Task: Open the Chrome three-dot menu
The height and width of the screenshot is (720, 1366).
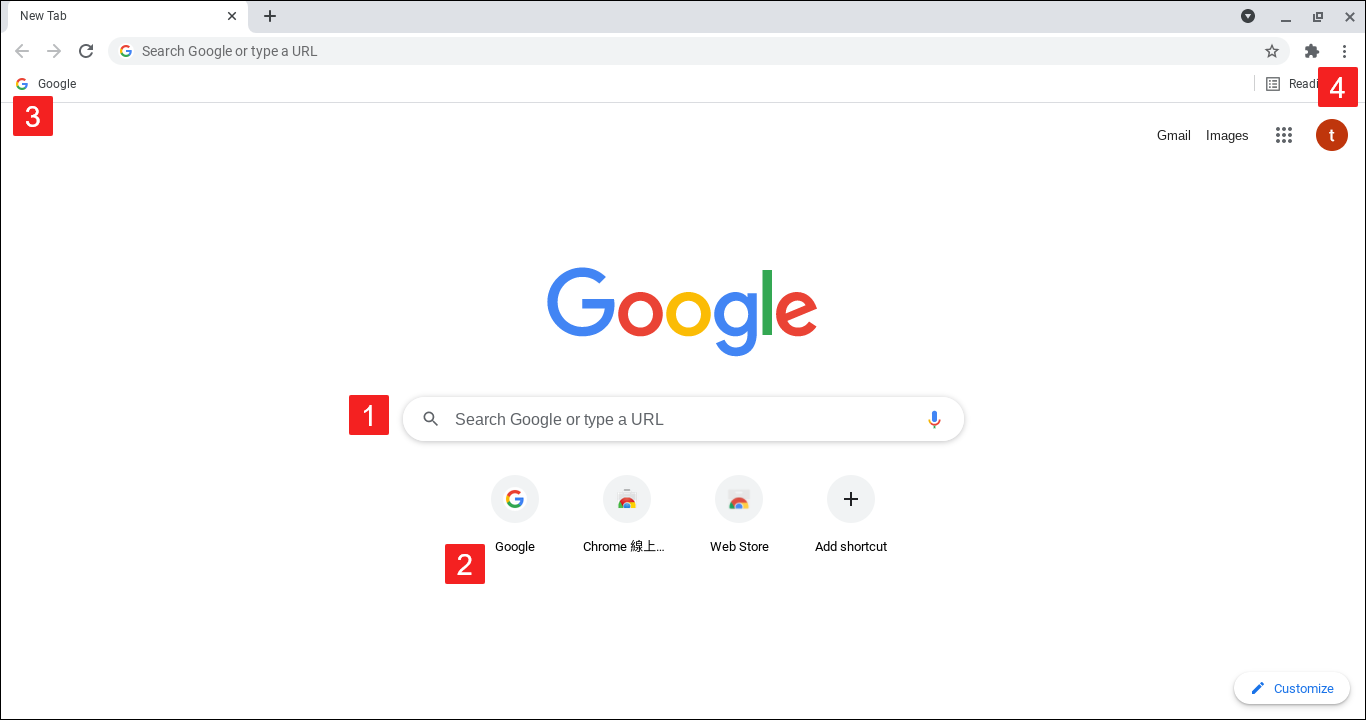Action: coord(1345,51)
